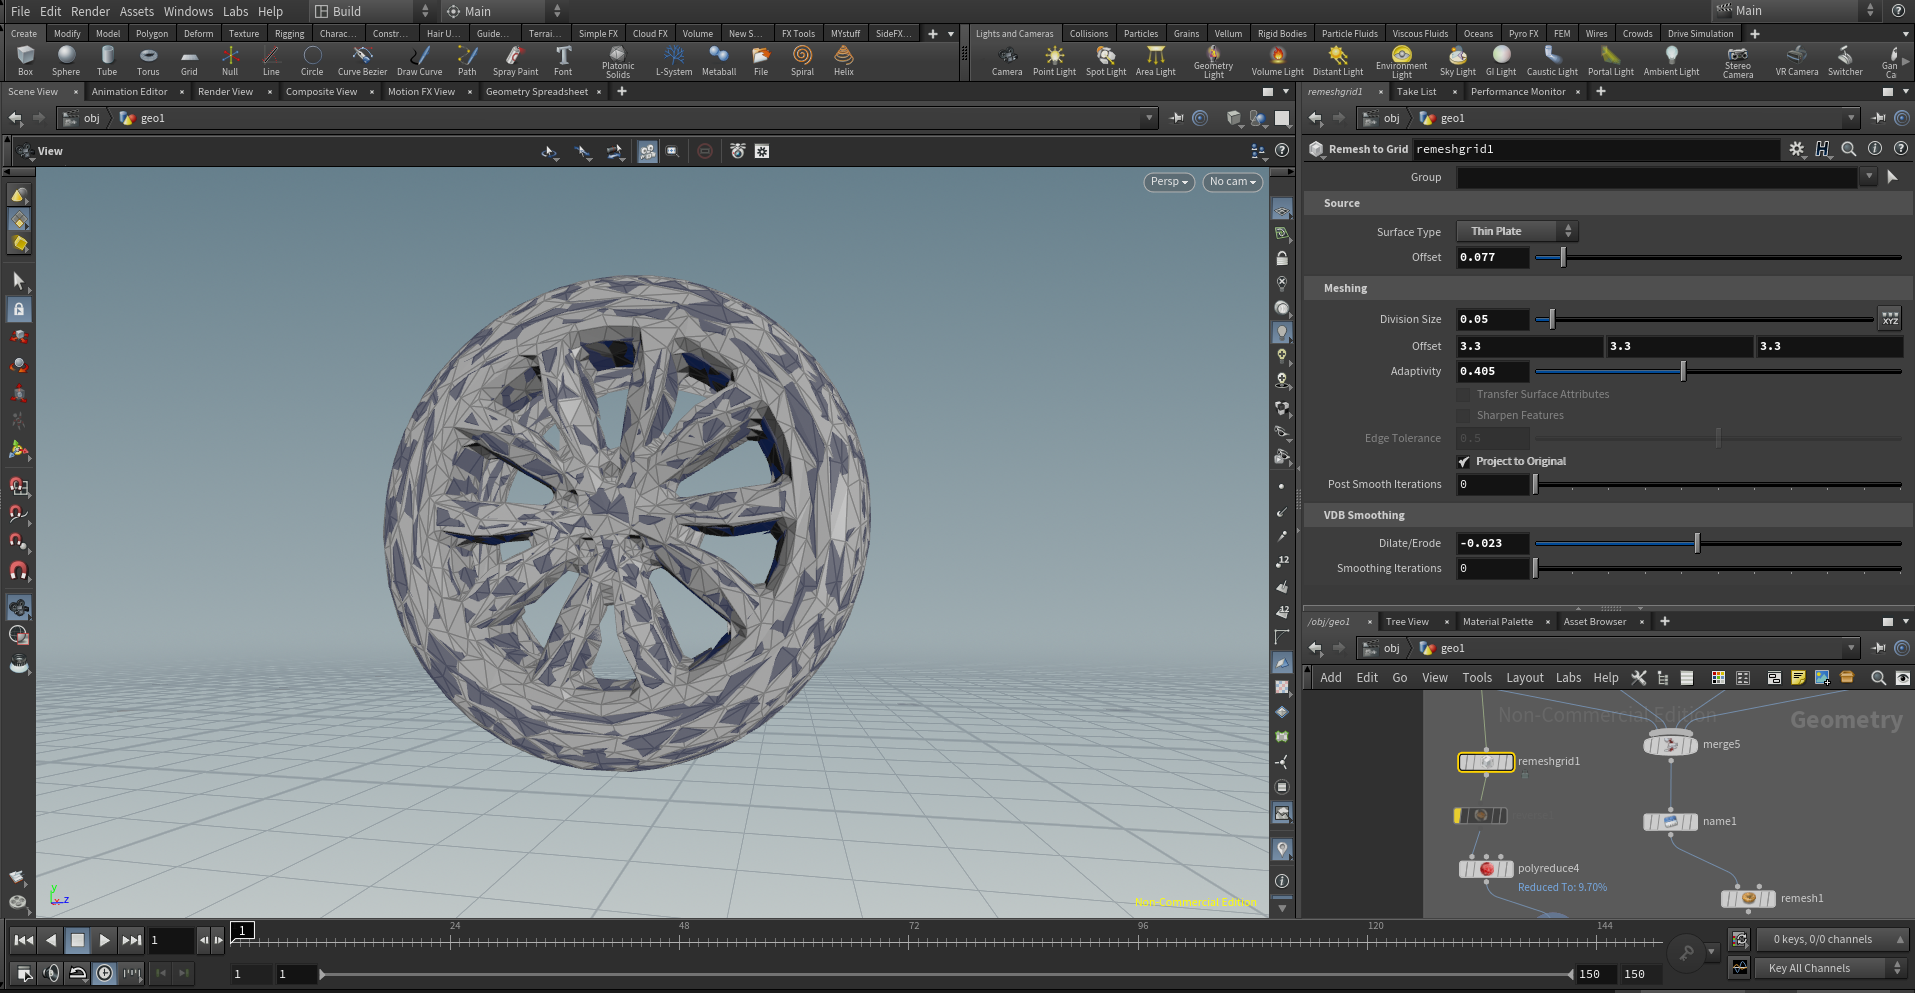Open the Persp viewport menu
1915x993 pixels.
pyautogui.click(x=1168, y=182)
